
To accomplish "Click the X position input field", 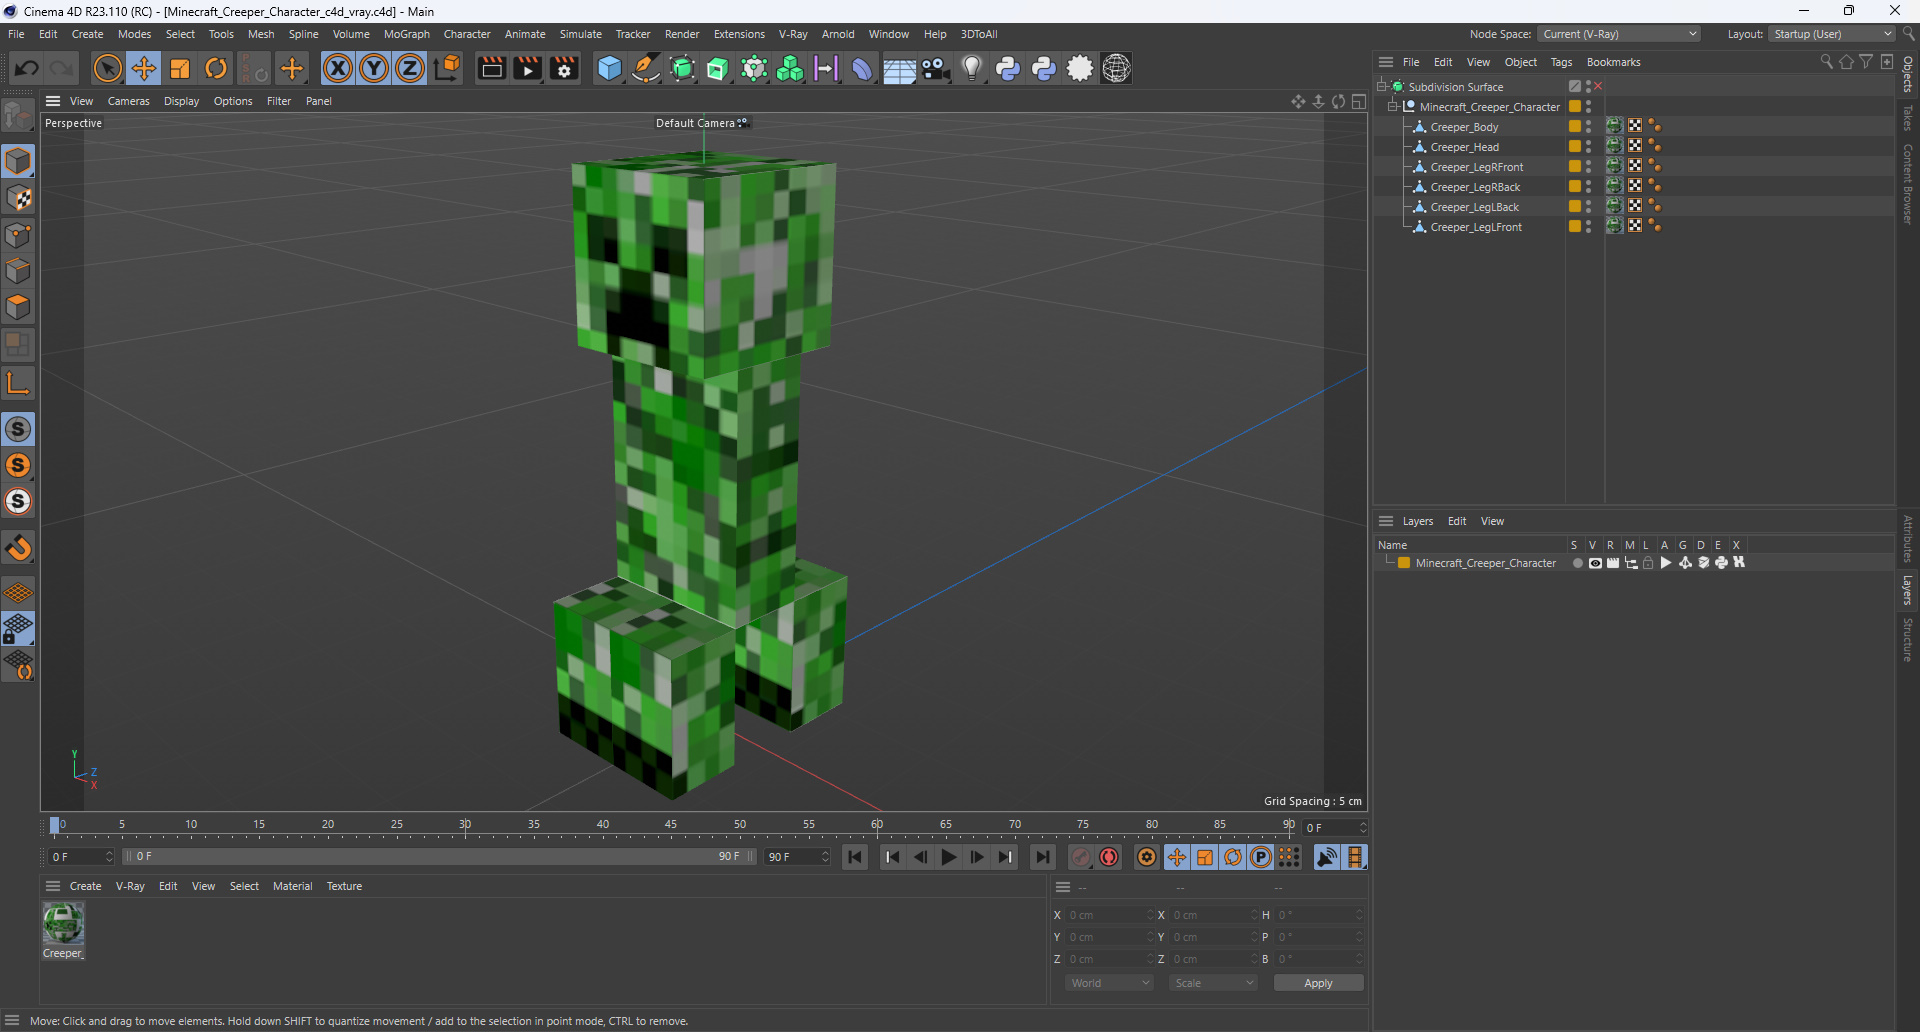I will coord(1109,915).
